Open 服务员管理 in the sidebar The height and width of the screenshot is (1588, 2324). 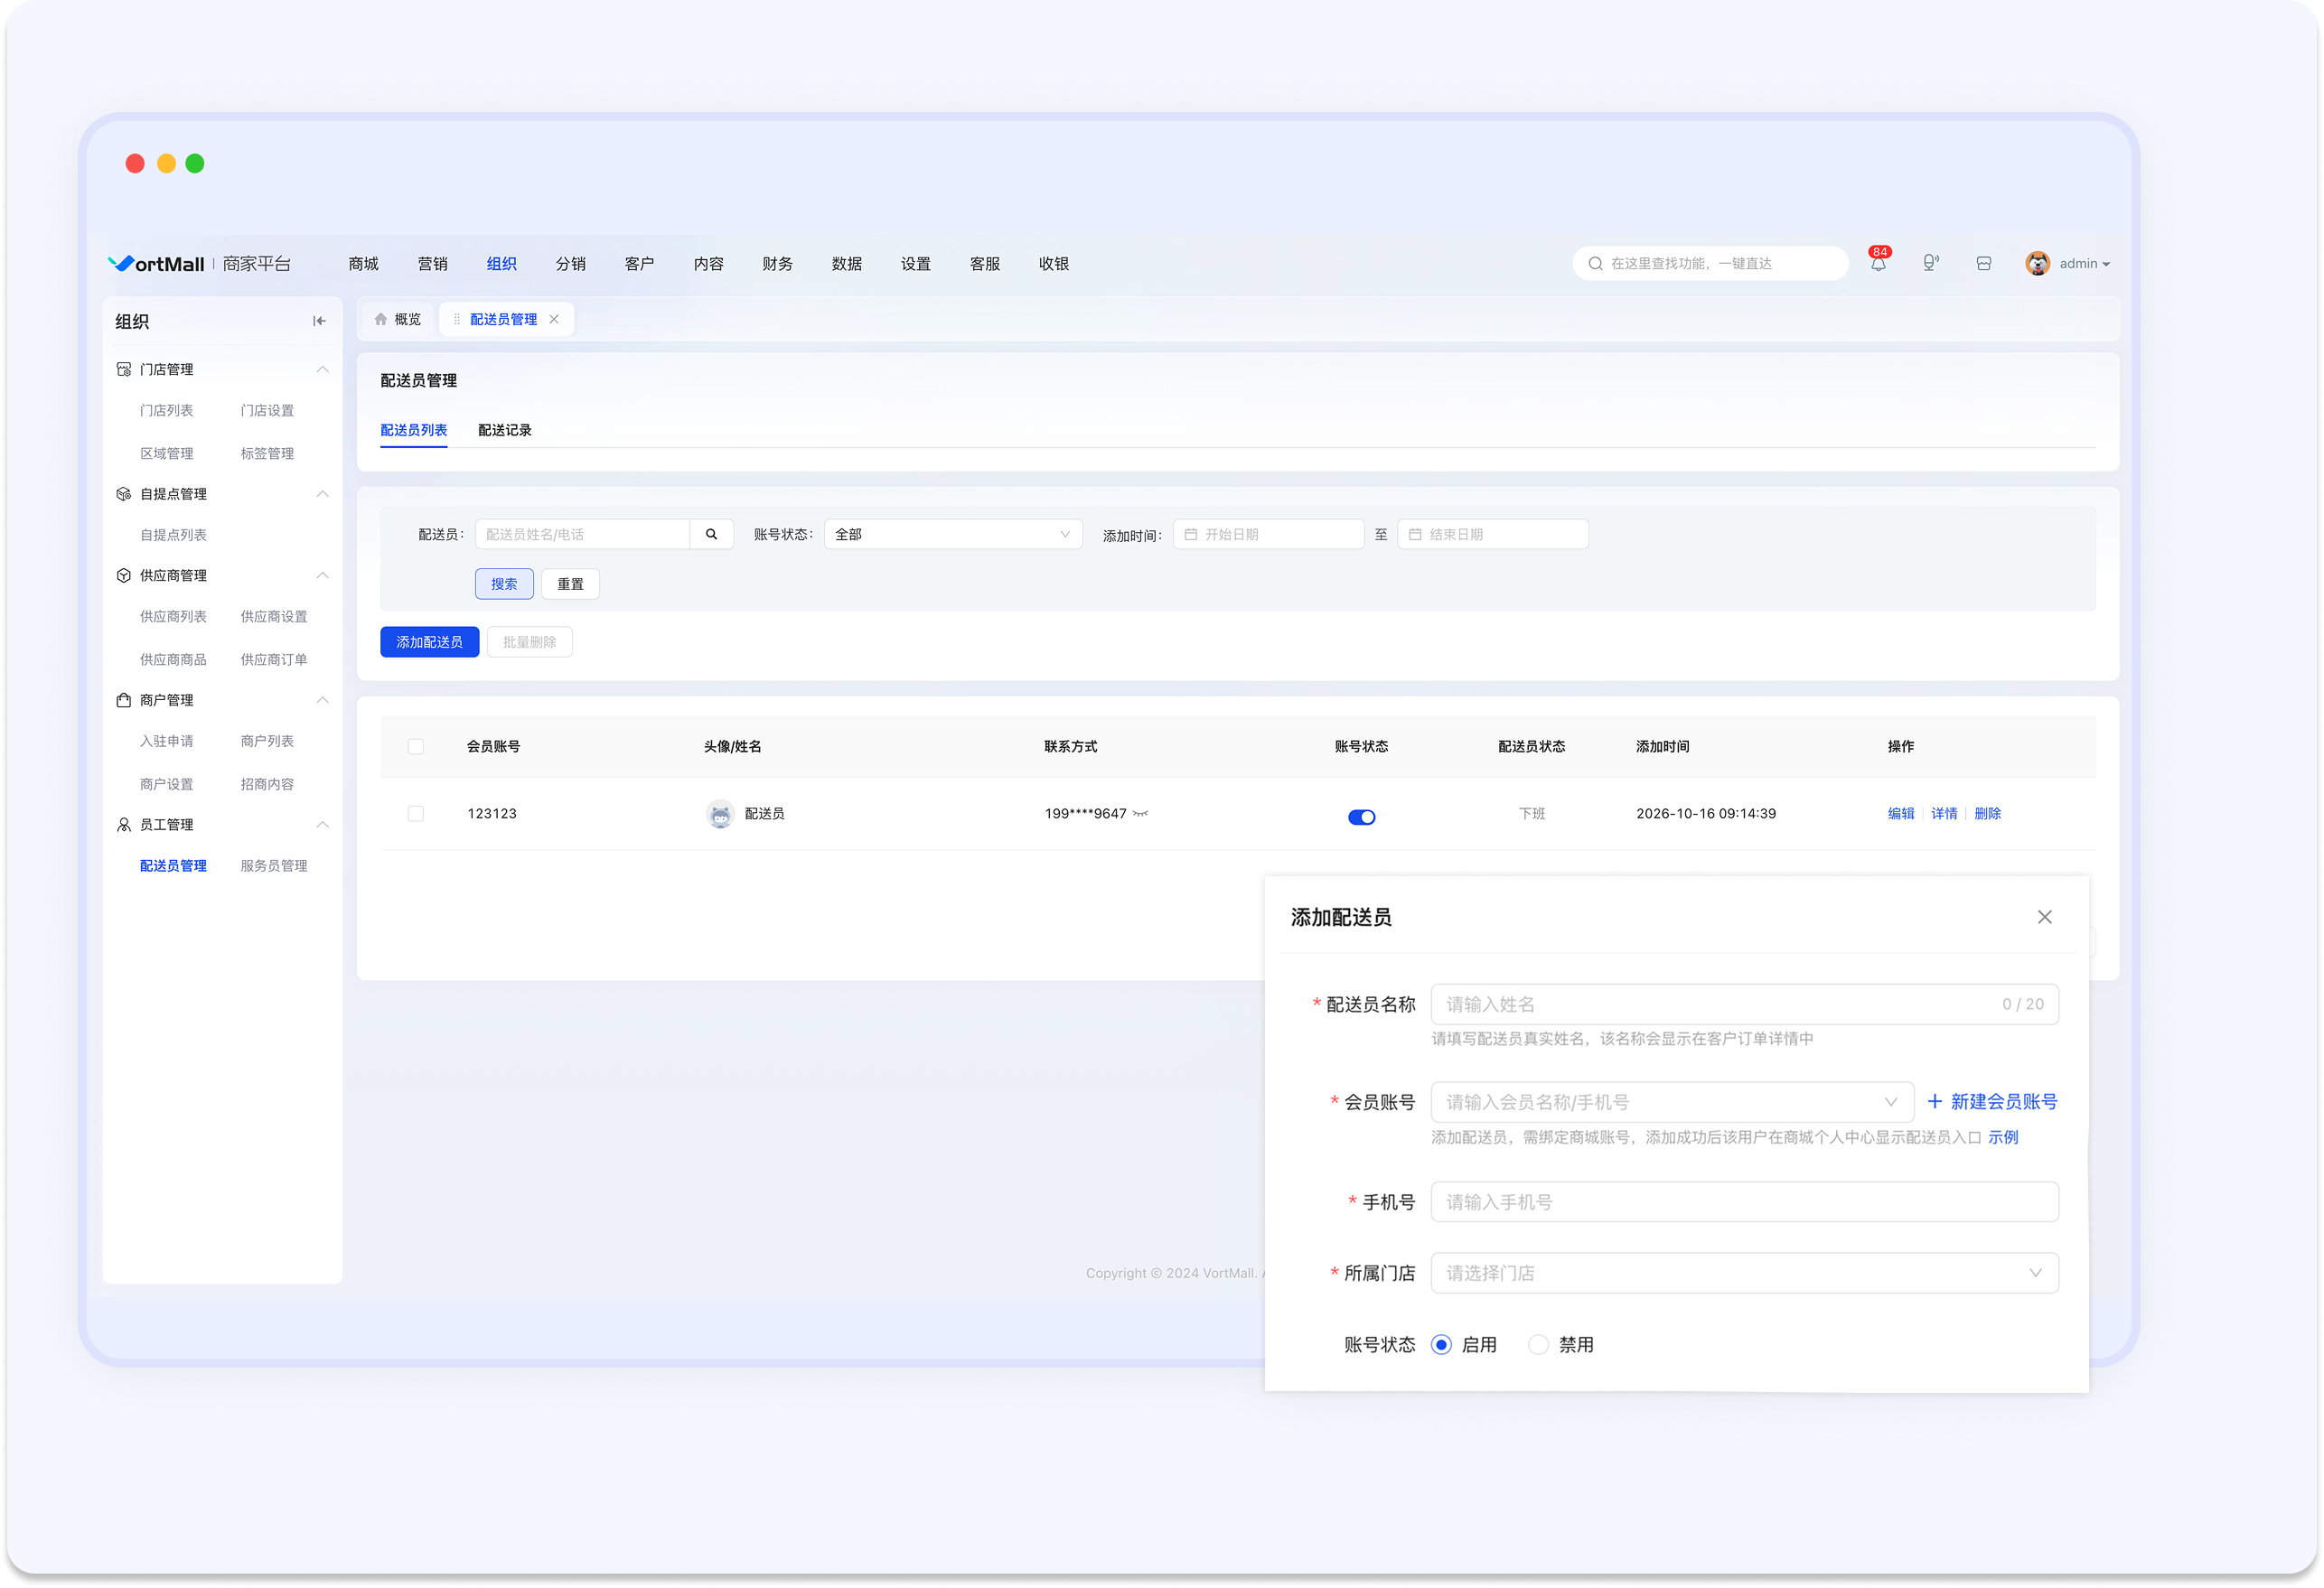(x=274, y=866)
